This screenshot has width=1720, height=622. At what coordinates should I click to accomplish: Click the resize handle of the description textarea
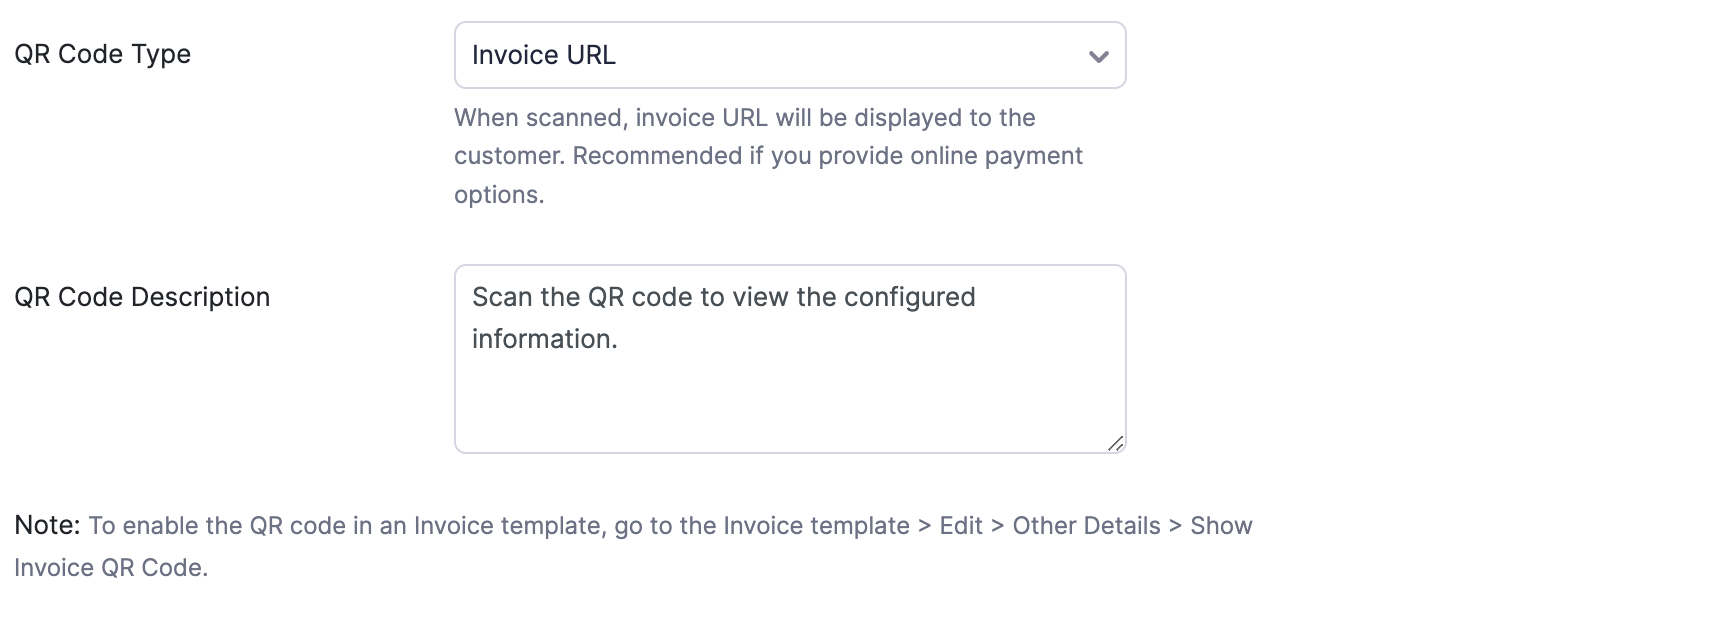pos(1115,441)
